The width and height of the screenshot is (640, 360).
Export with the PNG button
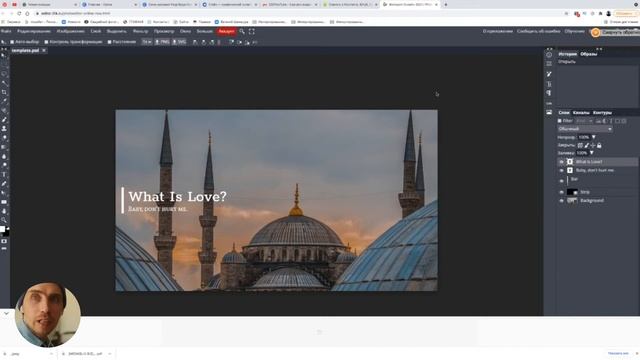(162, 42)
